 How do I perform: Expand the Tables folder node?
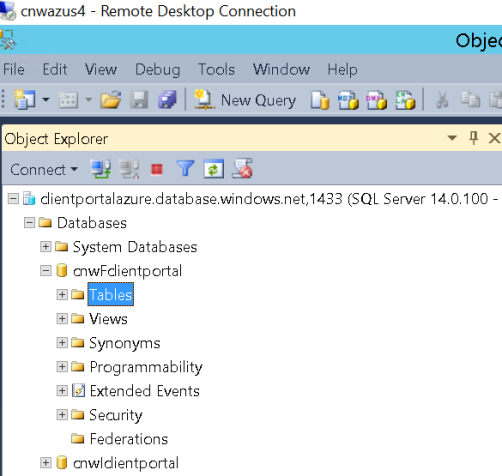pos(62,295)
